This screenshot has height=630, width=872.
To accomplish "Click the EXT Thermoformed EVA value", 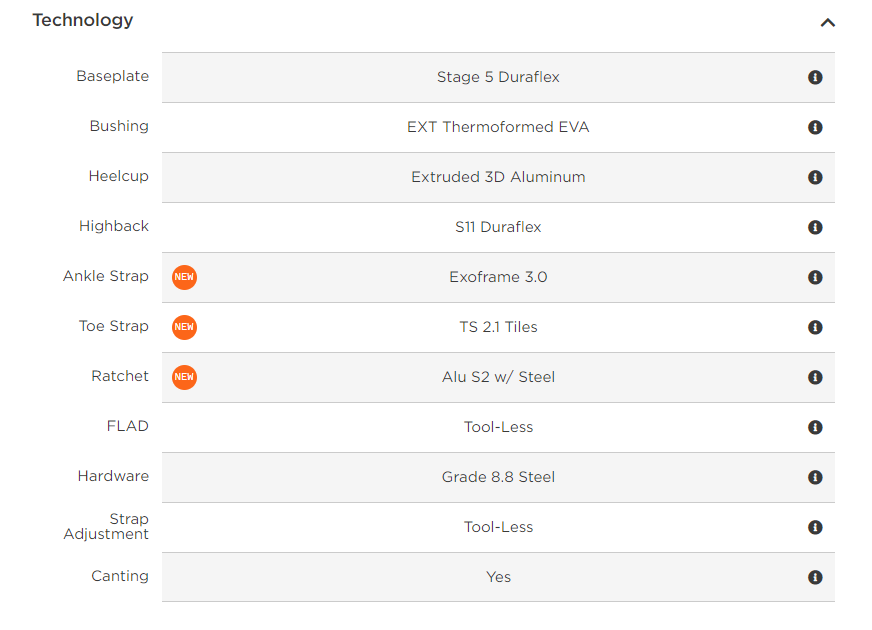I will tap(498, 127).
